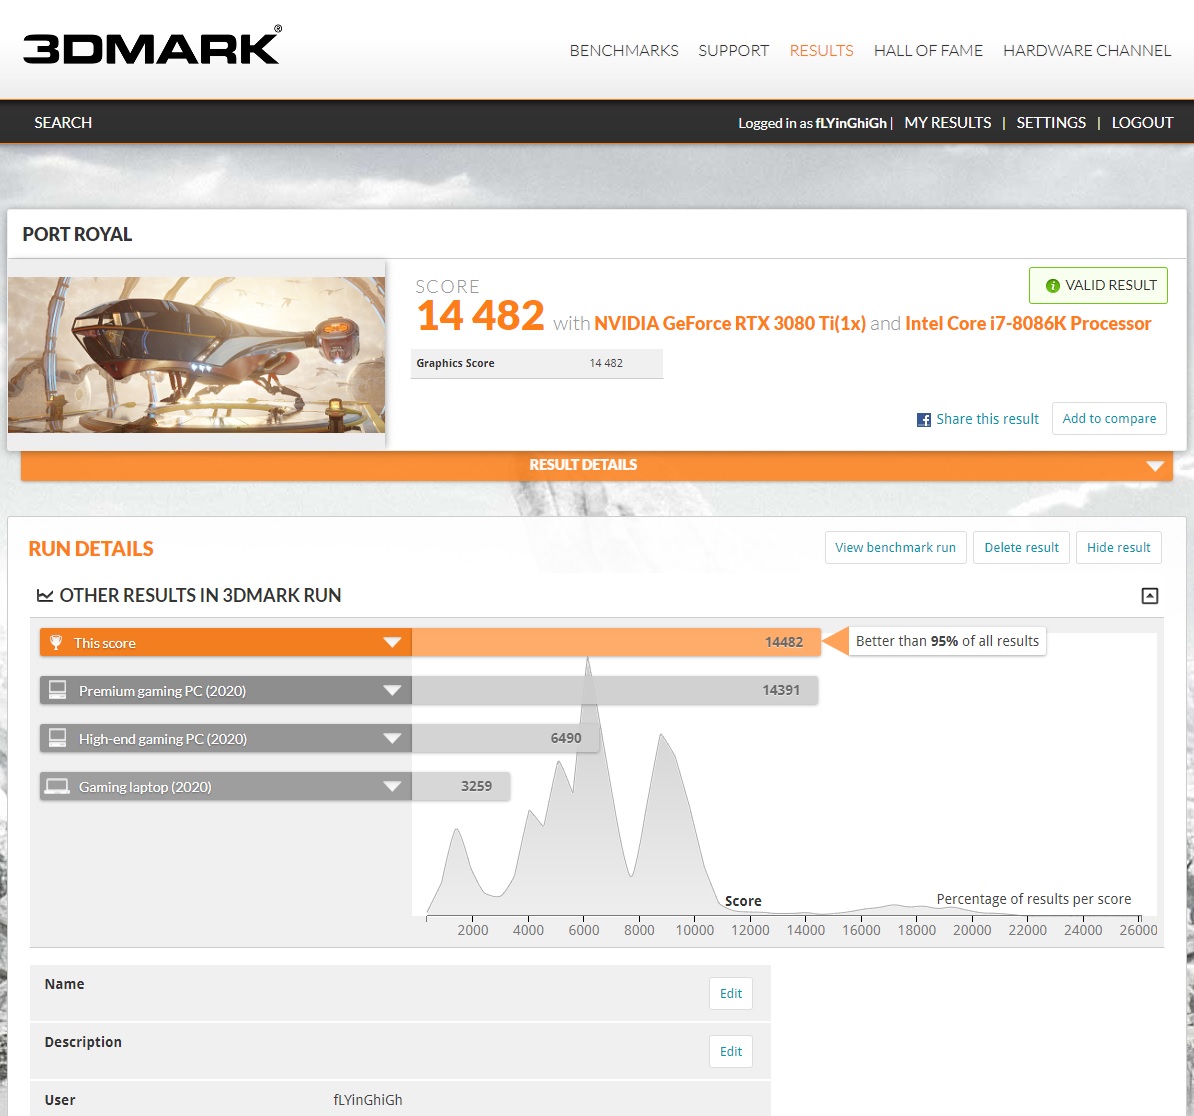1194x1116 pixels.
Task: Click View benchmark run button
Action: (896, 547)
